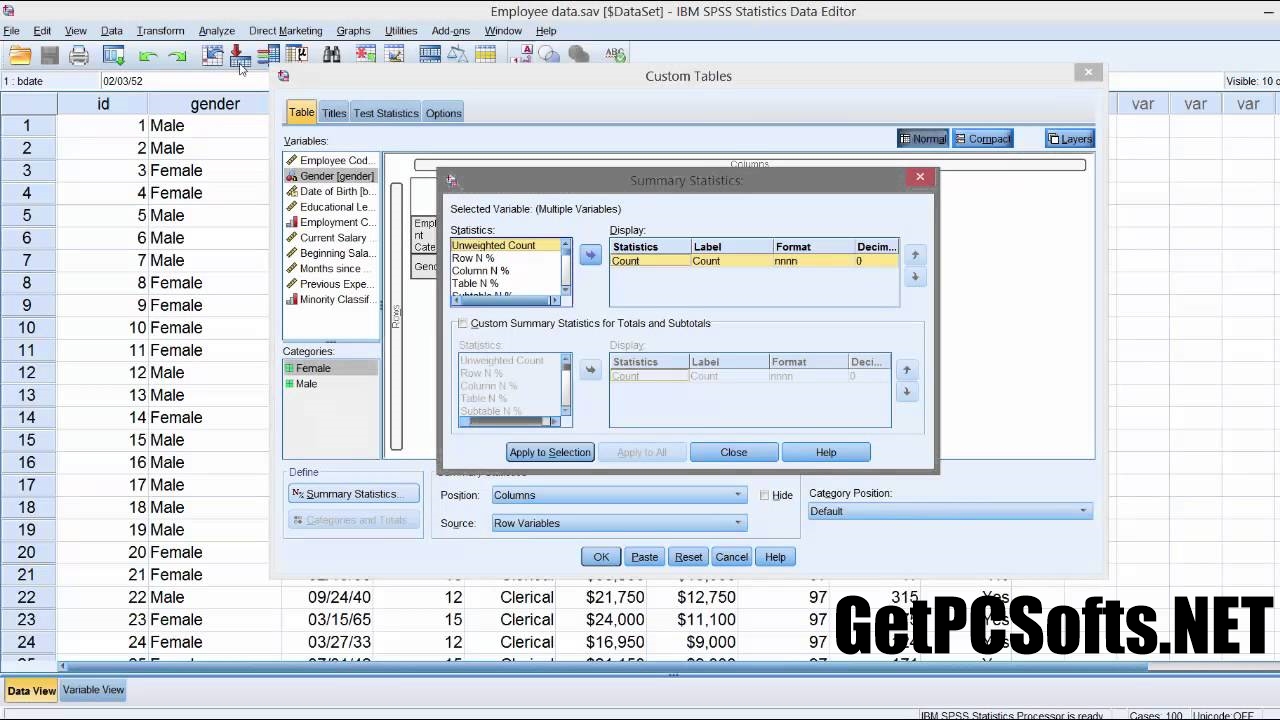Click the Run descriptive statistics icon
1280x720 pixels.
[297, 55]
